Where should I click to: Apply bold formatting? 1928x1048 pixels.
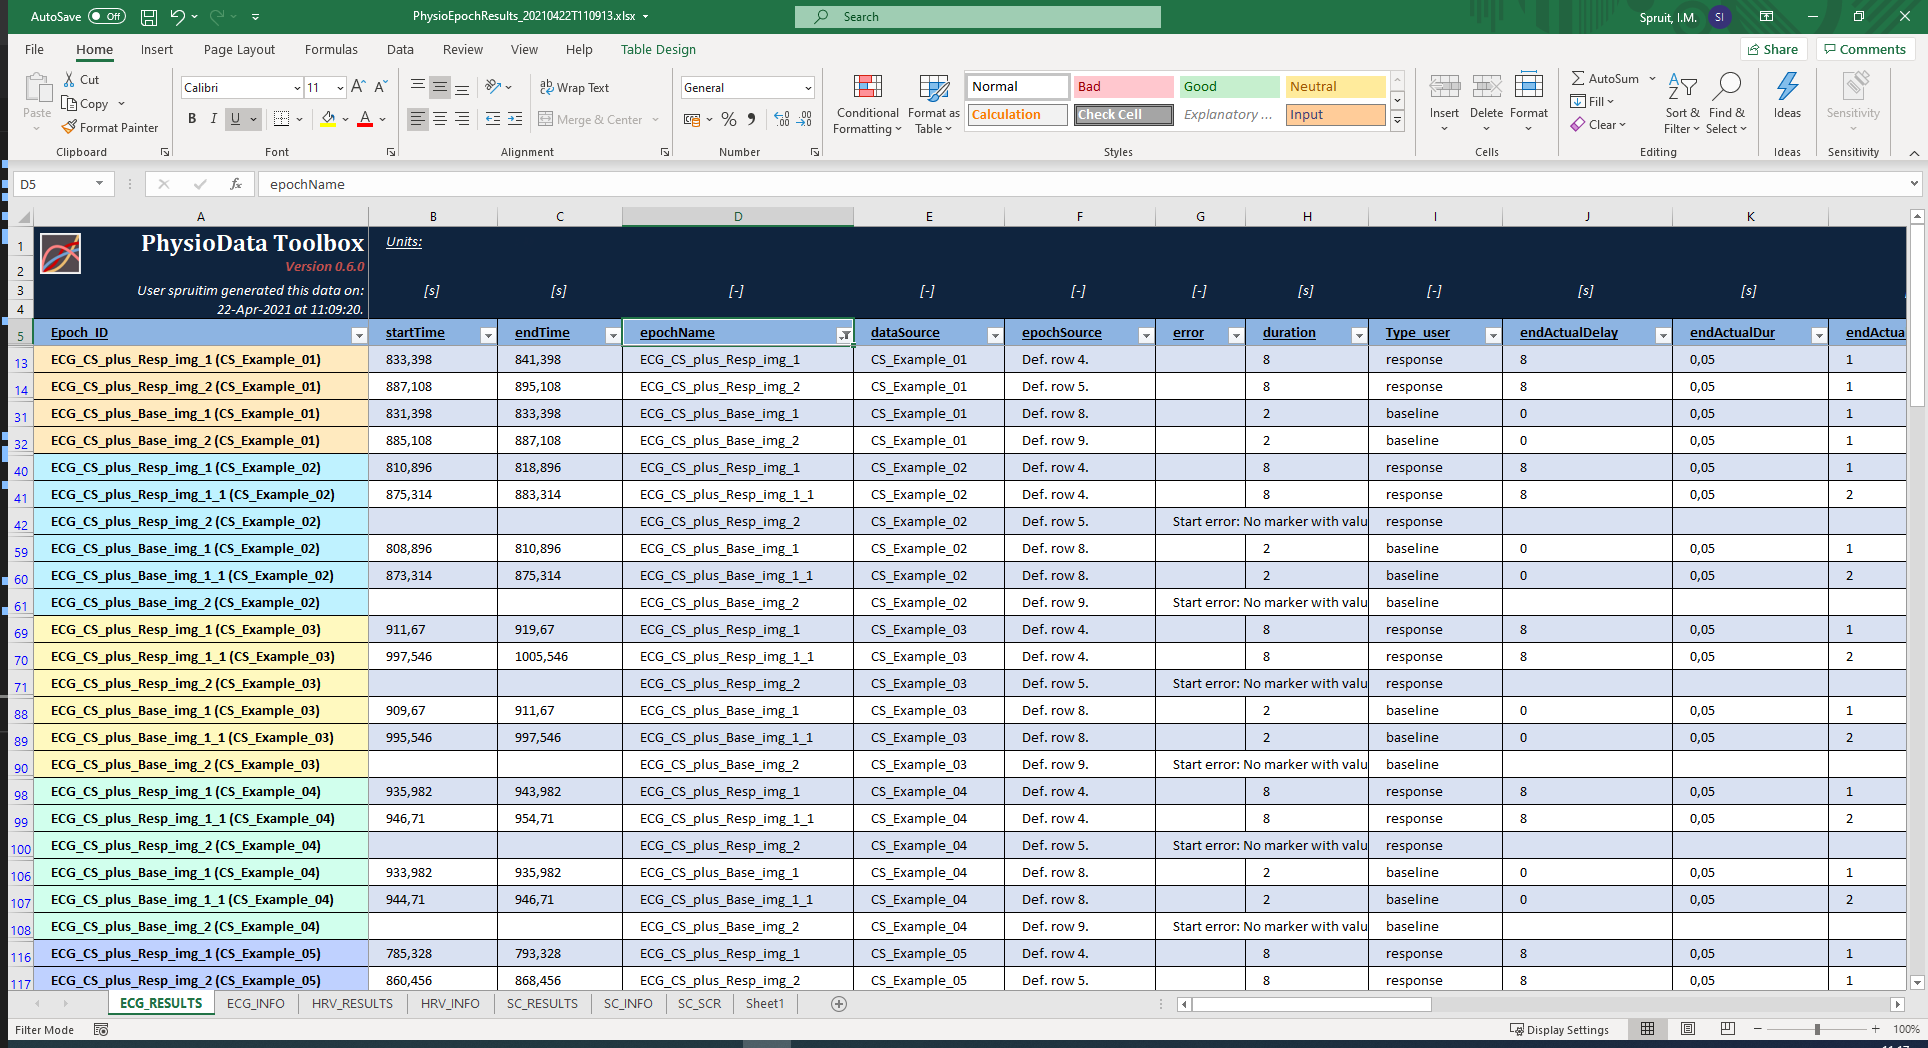tap(192, 119)
